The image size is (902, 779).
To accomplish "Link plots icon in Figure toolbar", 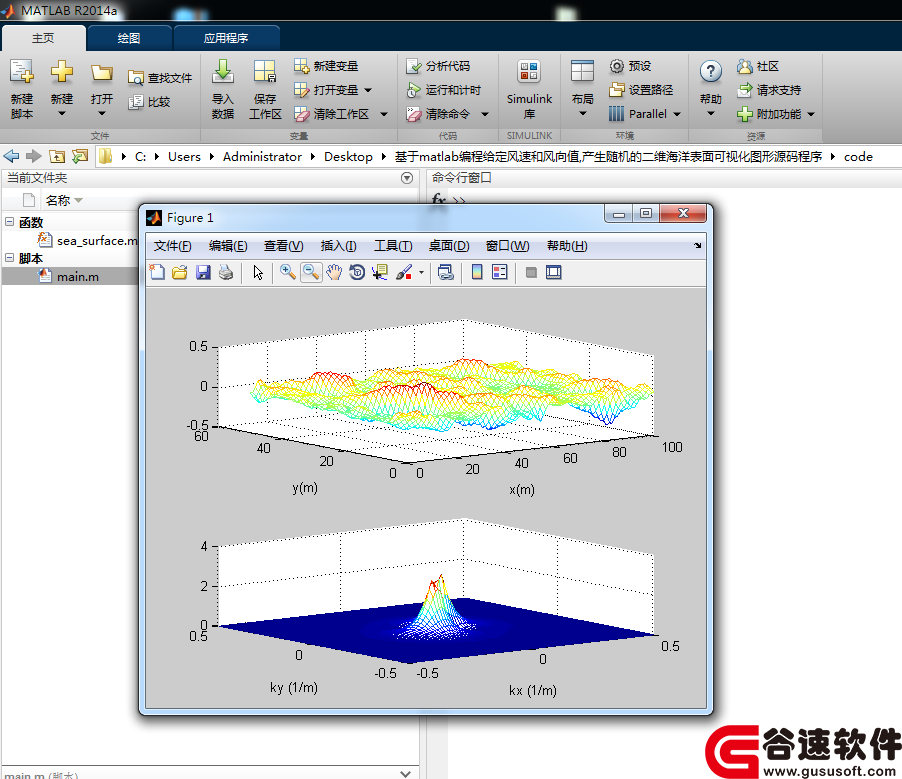I will point(445,272).
